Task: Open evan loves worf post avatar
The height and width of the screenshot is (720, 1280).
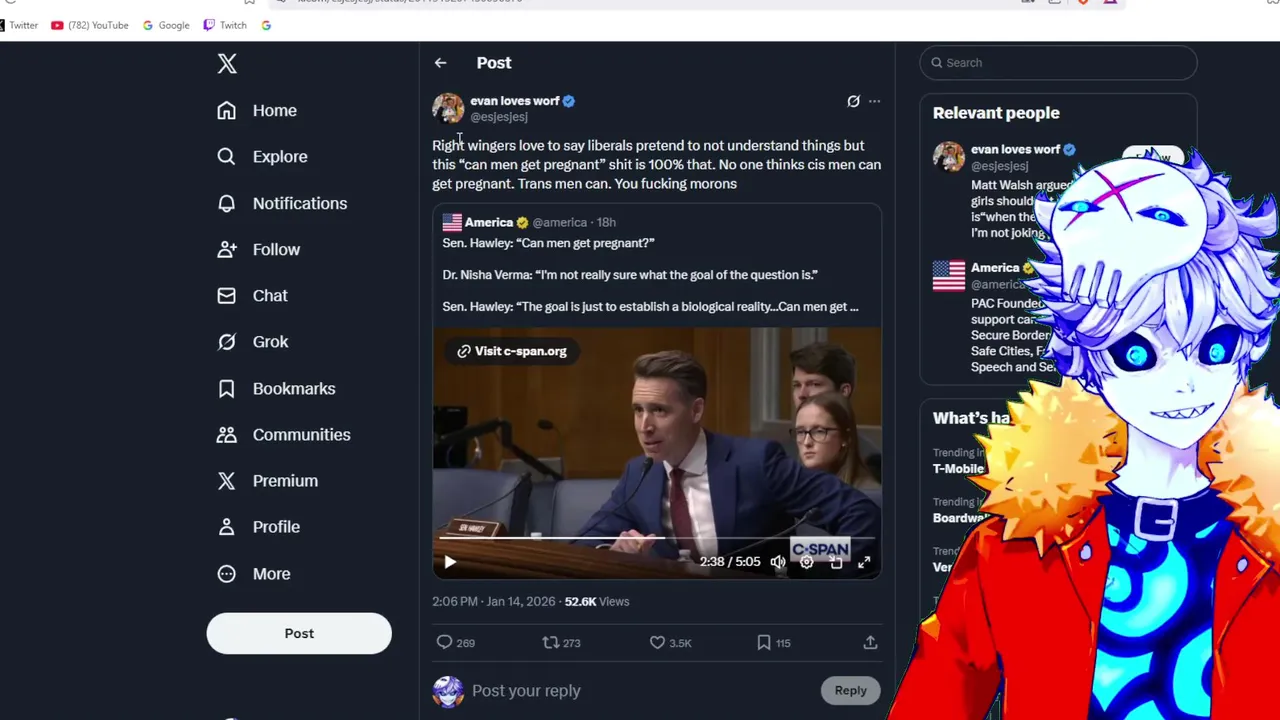Action: (x=448, y=108)
